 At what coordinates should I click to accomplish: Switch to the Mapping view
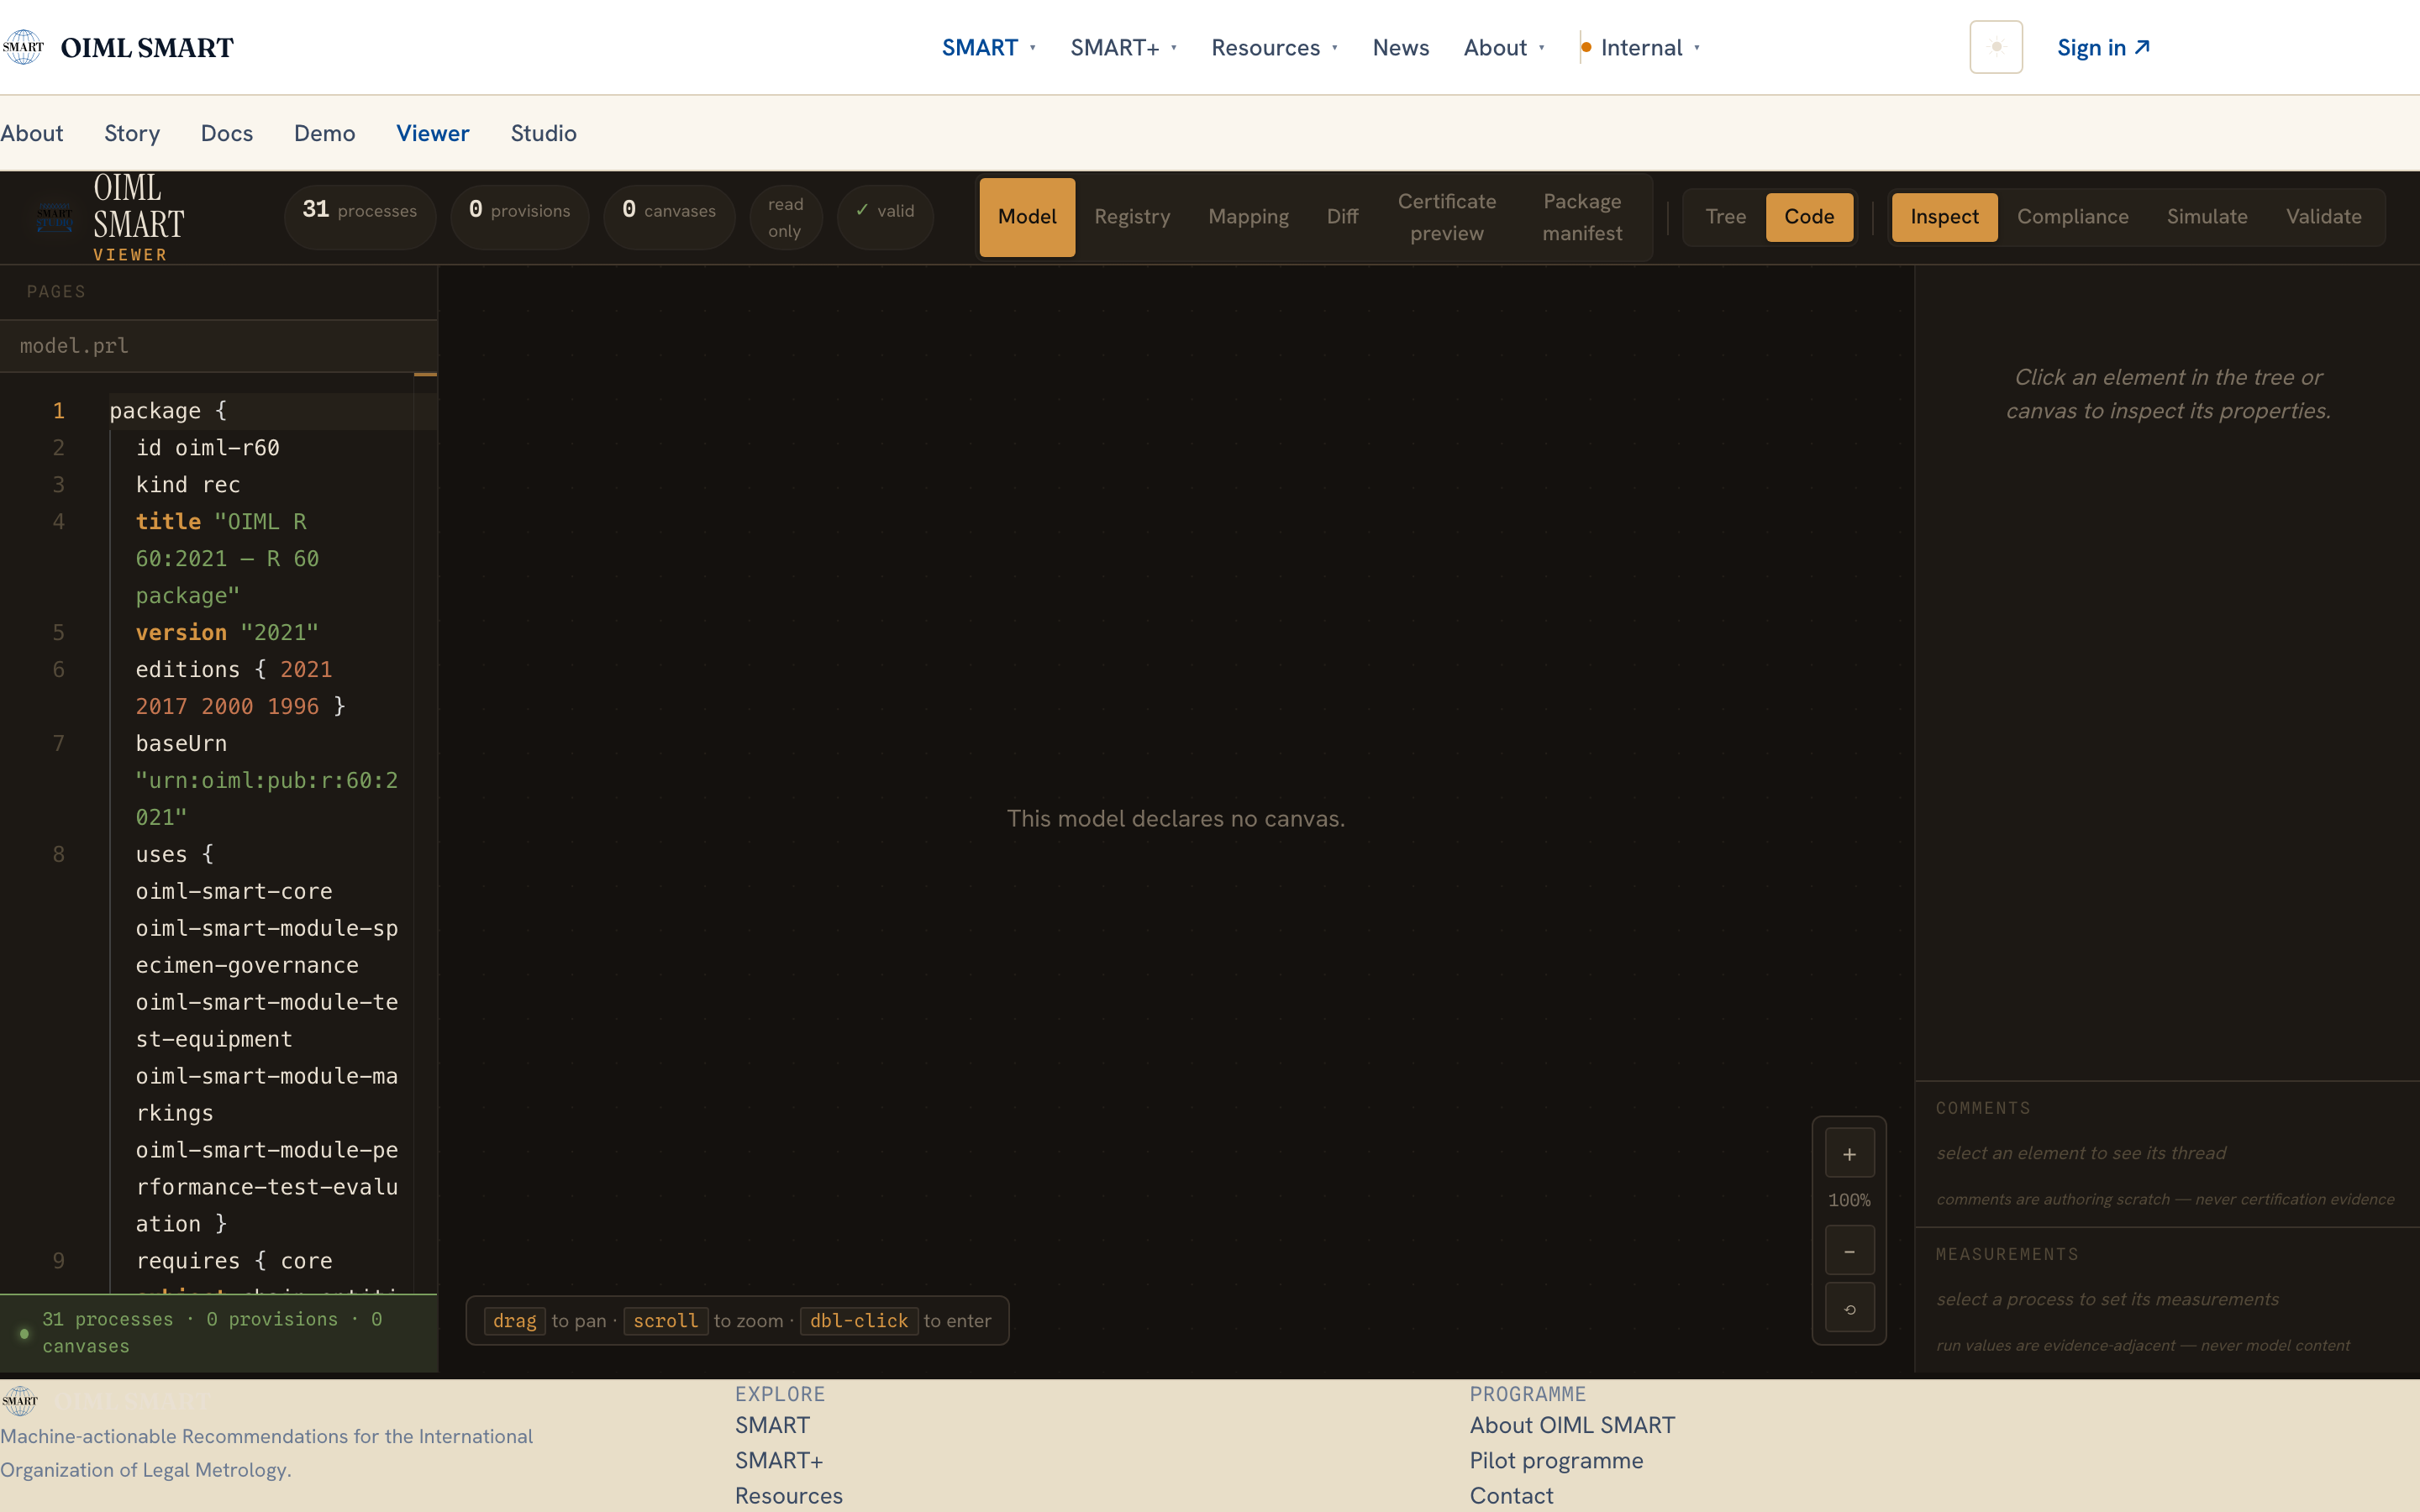1248,217
